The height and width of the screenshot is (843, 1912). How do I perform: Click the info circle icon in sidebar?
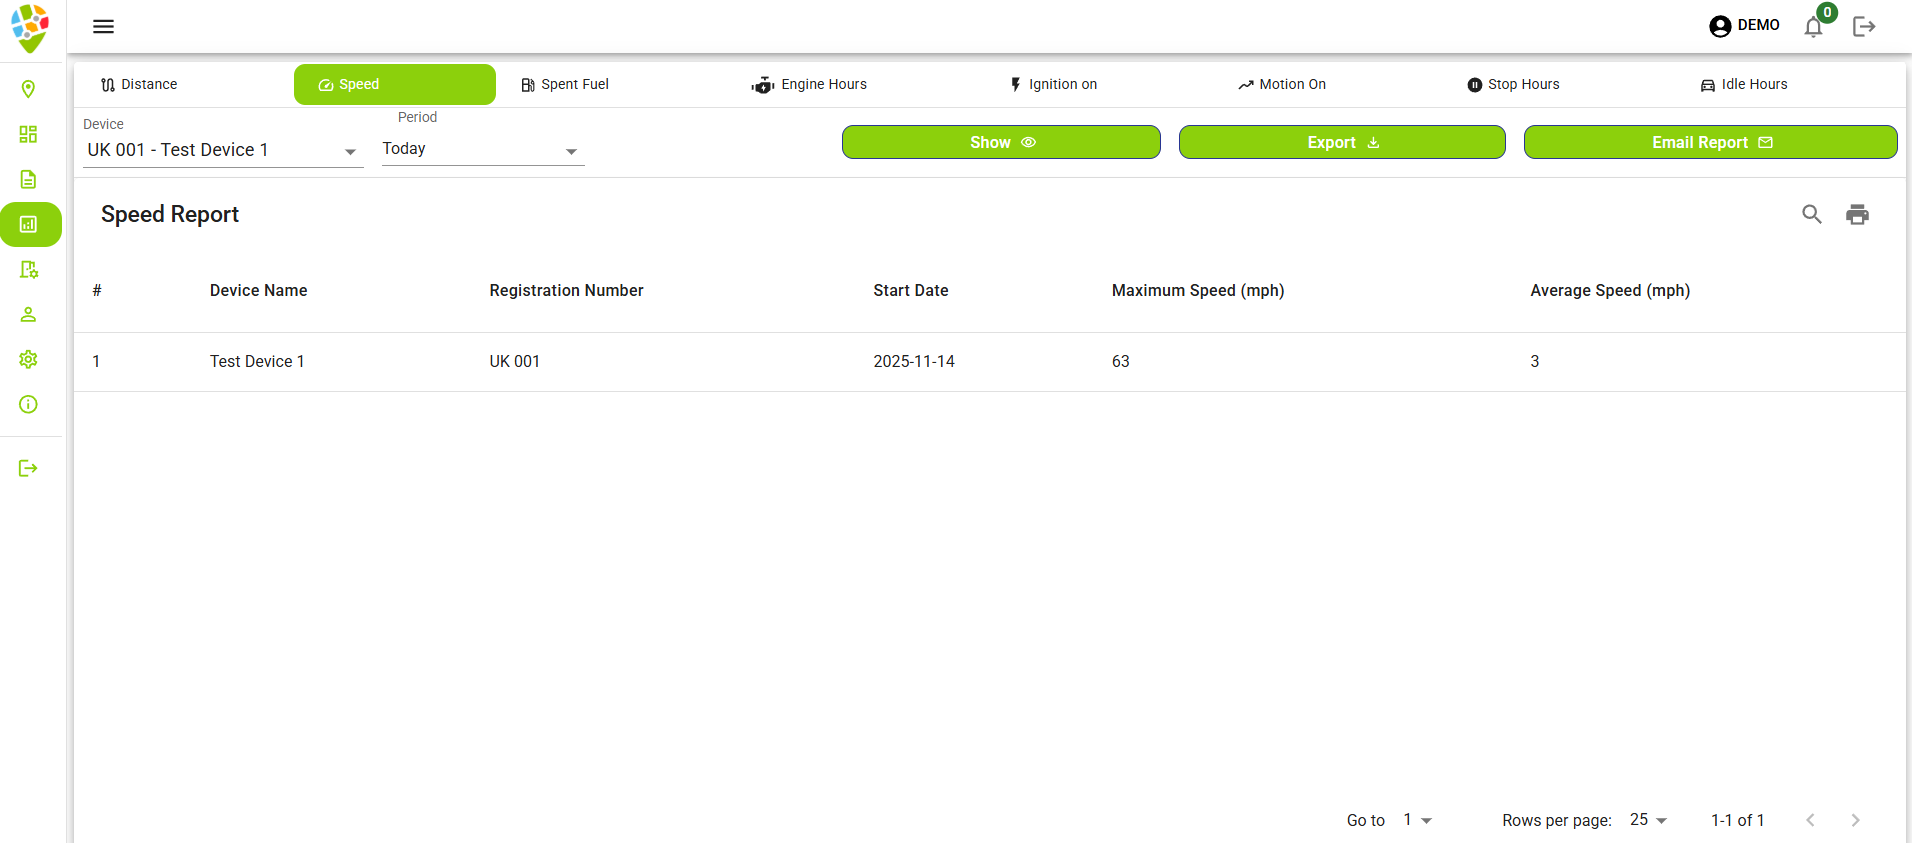coord(28,404)
